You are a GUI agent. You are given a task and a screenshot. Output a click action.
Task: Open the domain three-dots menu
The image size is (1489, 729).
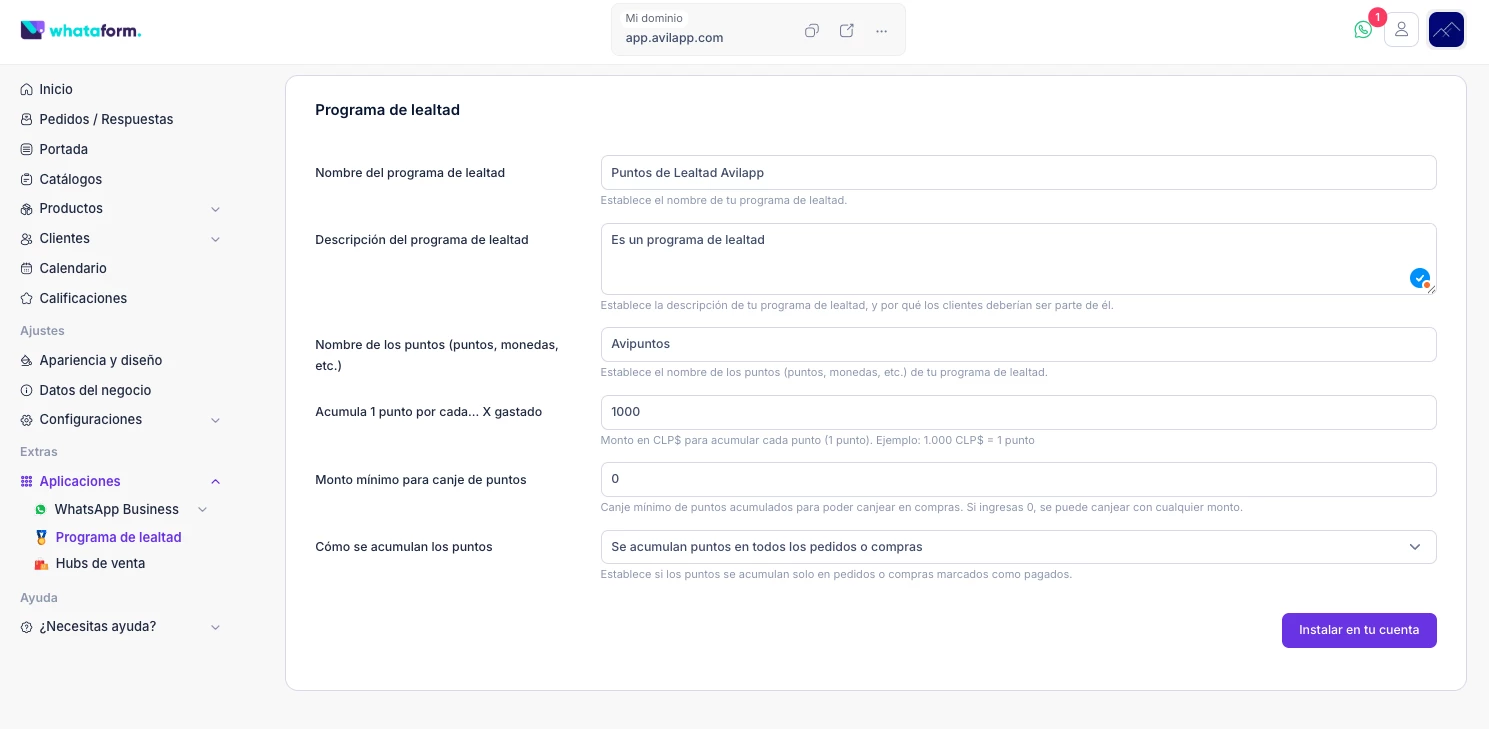coord(881,31)
